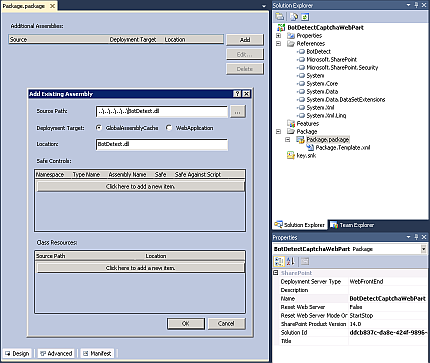
Task: Pin the Properties panel
Action: click(416, 237)
